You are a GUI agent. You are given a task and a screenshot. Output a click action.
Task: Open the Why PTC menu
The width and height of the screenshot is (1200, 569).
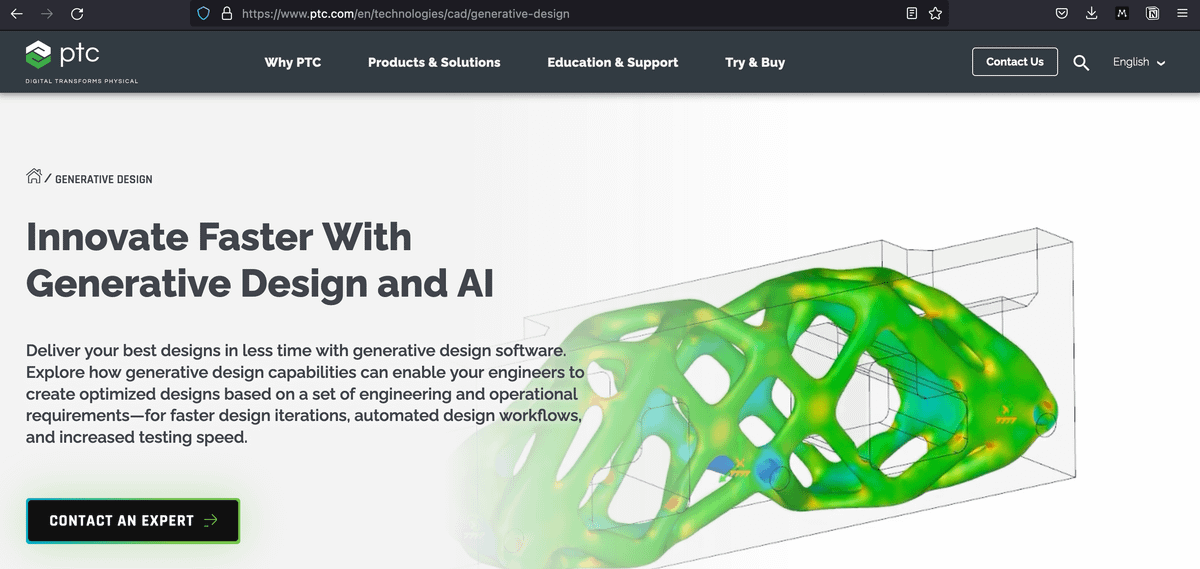pyautogui.click(x=292, y=62)
